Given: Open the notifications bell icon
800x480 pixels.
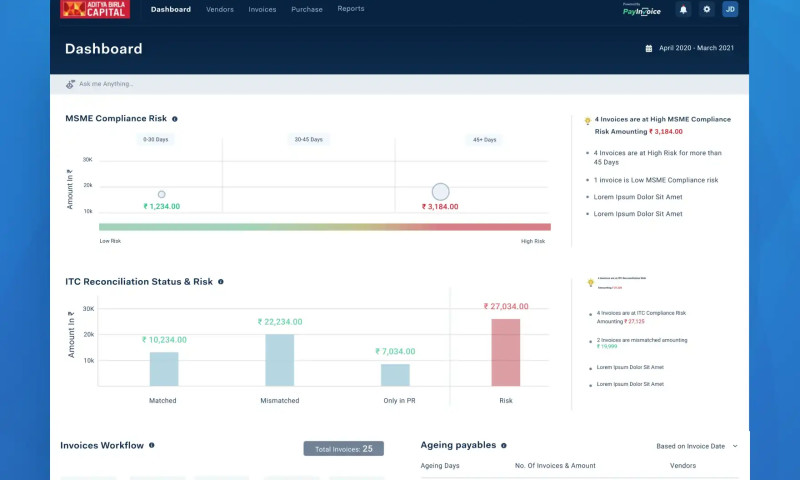Looking at the screenshot, I should point(684,9).
